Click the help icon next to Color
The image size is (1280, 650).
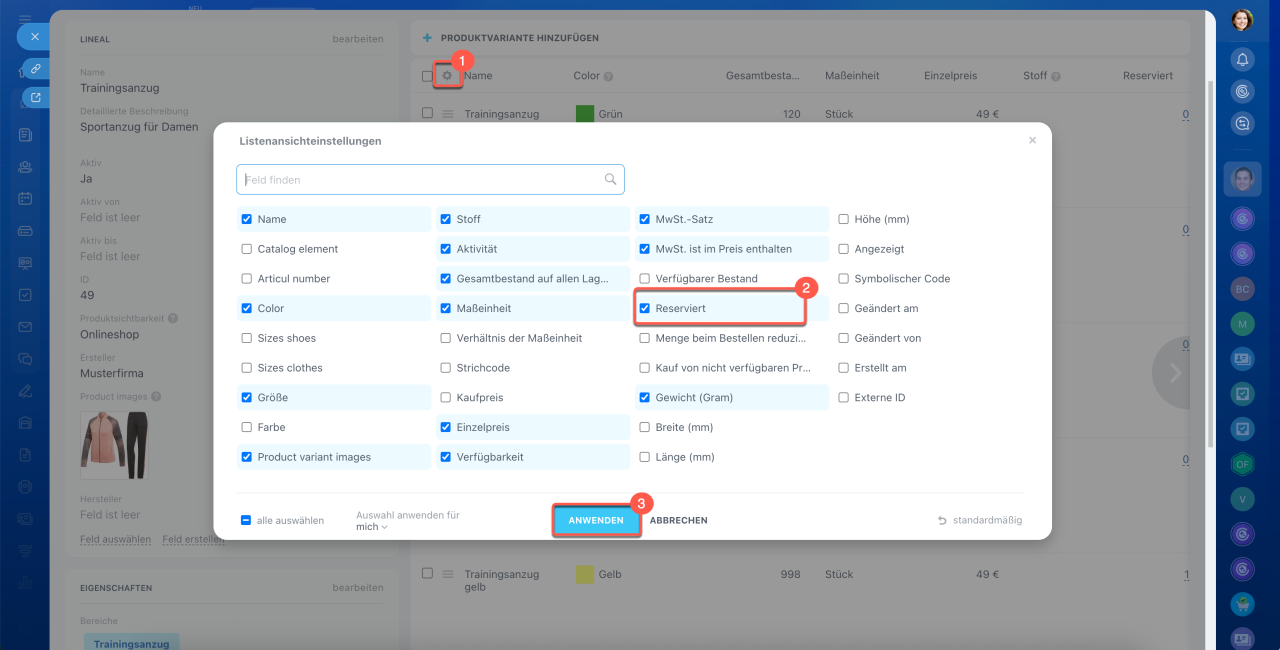[609, 76]
